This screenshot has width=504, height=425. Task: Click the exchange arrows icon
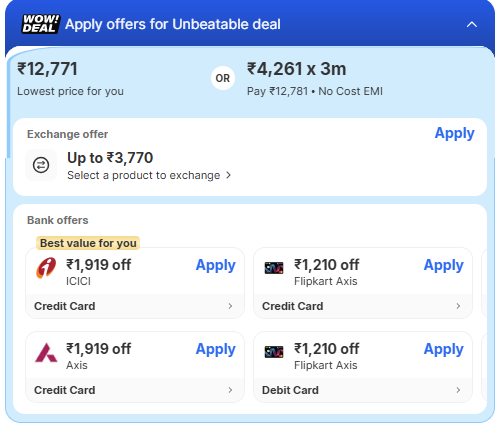tap(41, 165)
